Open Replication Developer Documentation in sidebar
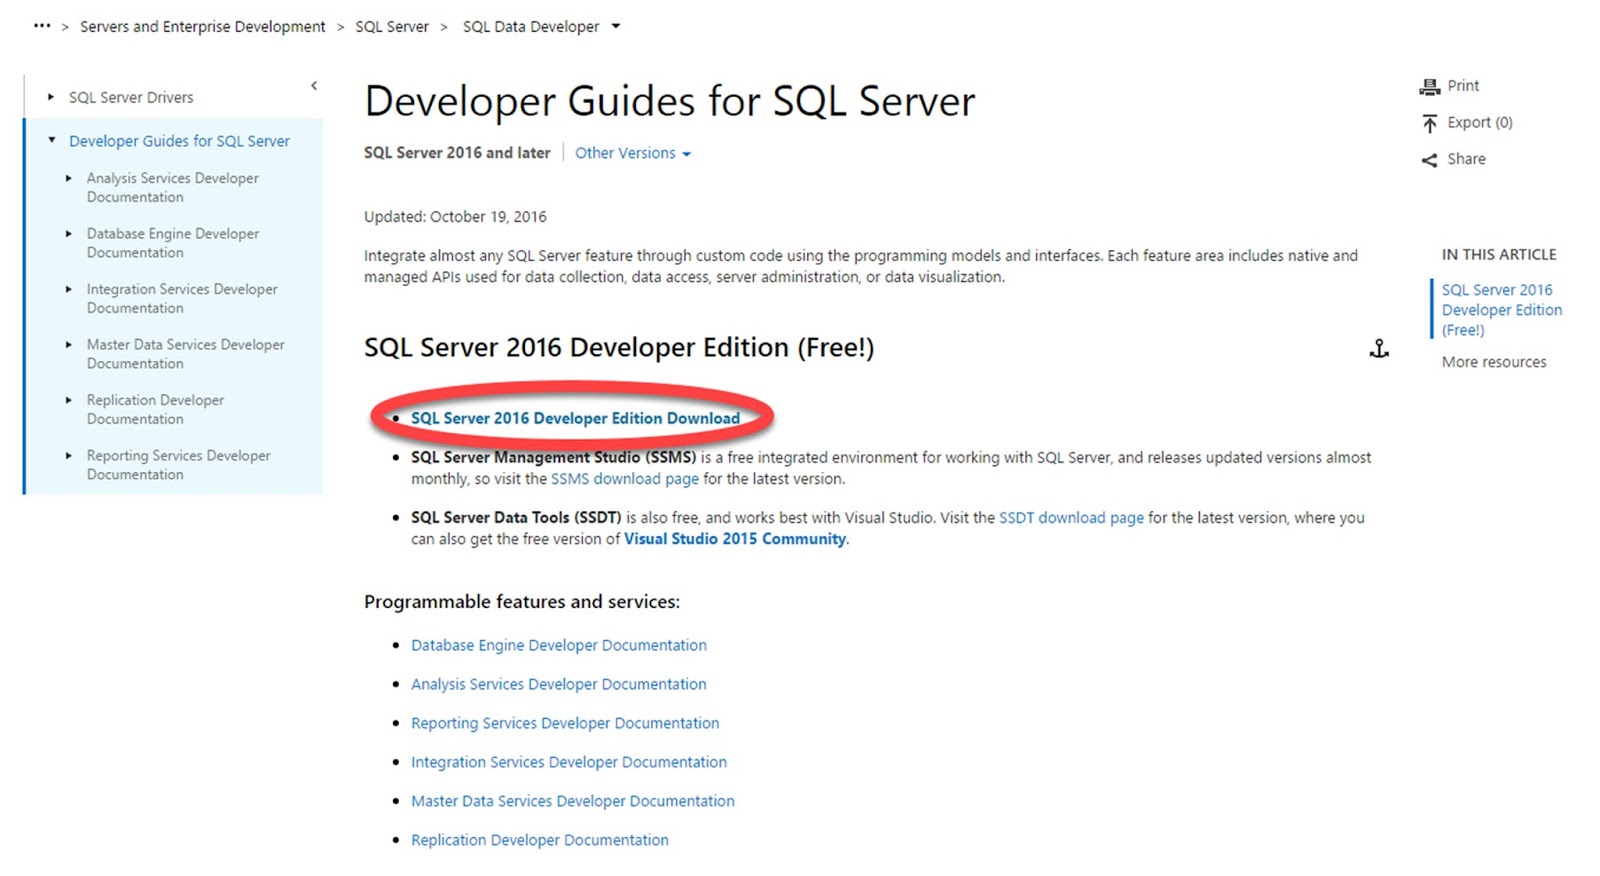The height and width of the screenshot is (876, 1600). (x=155, y=409)
